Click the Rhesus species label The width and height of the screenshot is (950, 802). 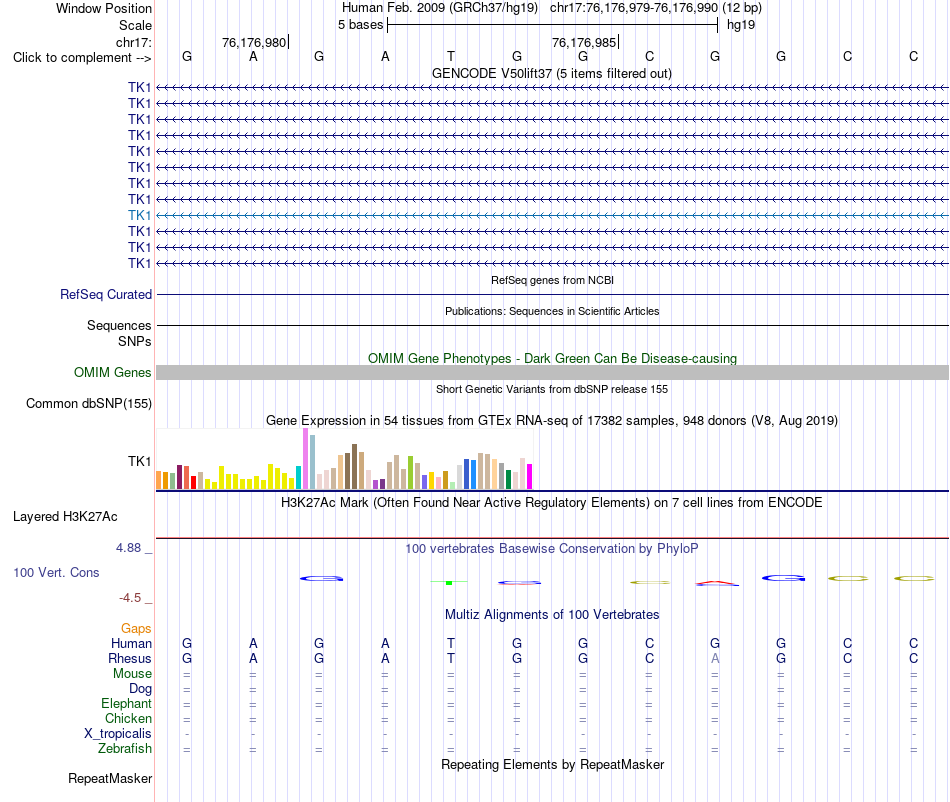[x=130, y=658]
